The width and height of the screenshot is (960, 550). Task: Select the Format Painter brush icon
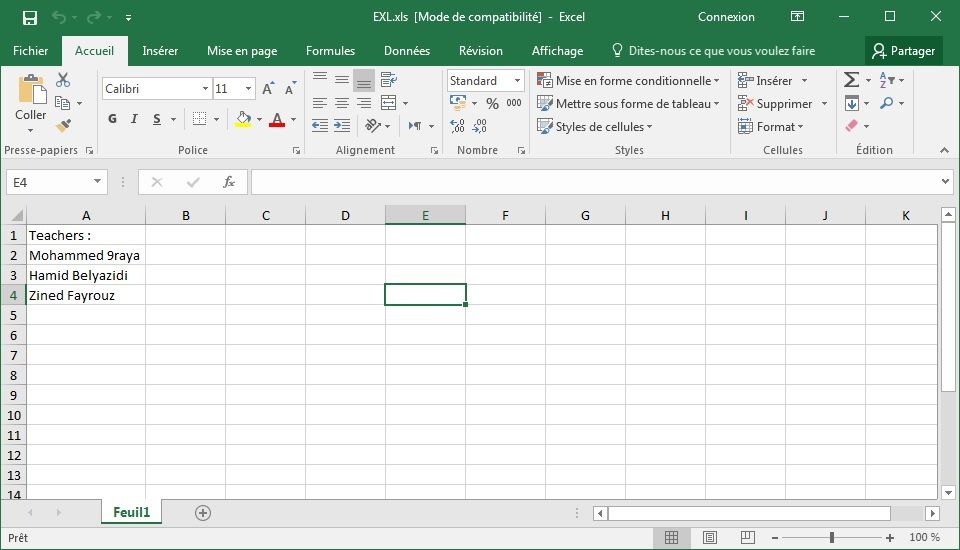coord(63,126)
